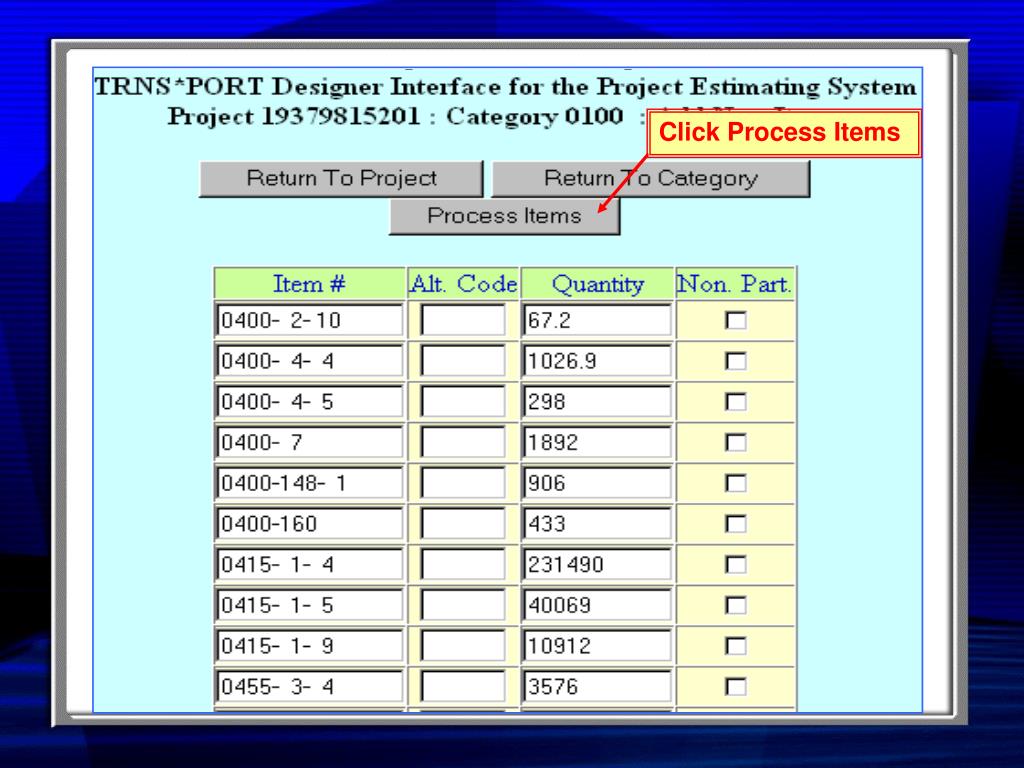Click the quantity field showing 231490
Viewport: 1024px width, 768px height.
(x=597, y=564)
